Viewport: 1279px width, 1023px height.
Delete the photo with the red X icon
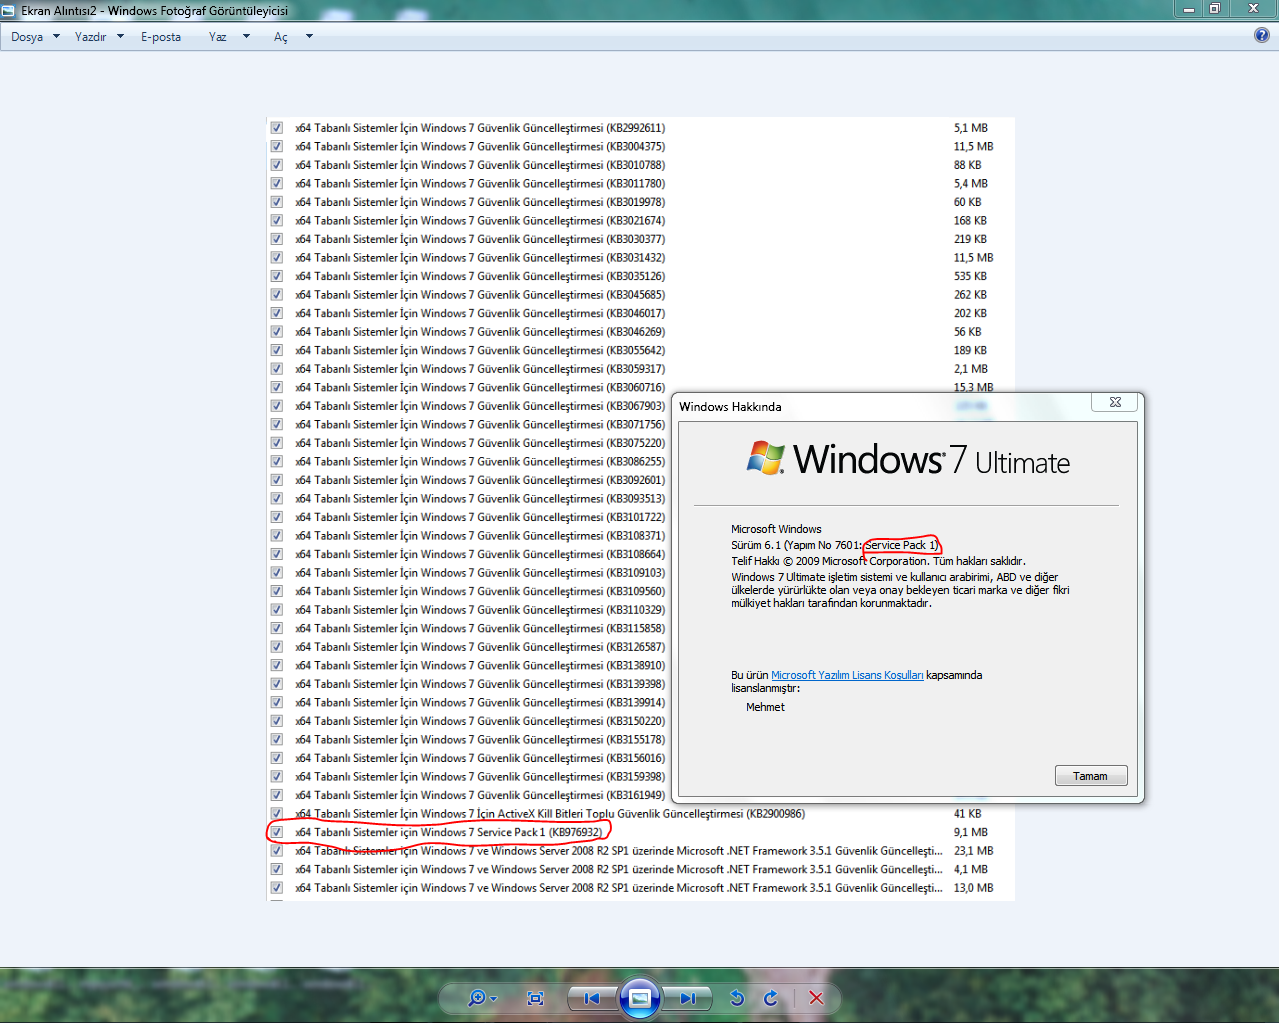tap(816, 998)
